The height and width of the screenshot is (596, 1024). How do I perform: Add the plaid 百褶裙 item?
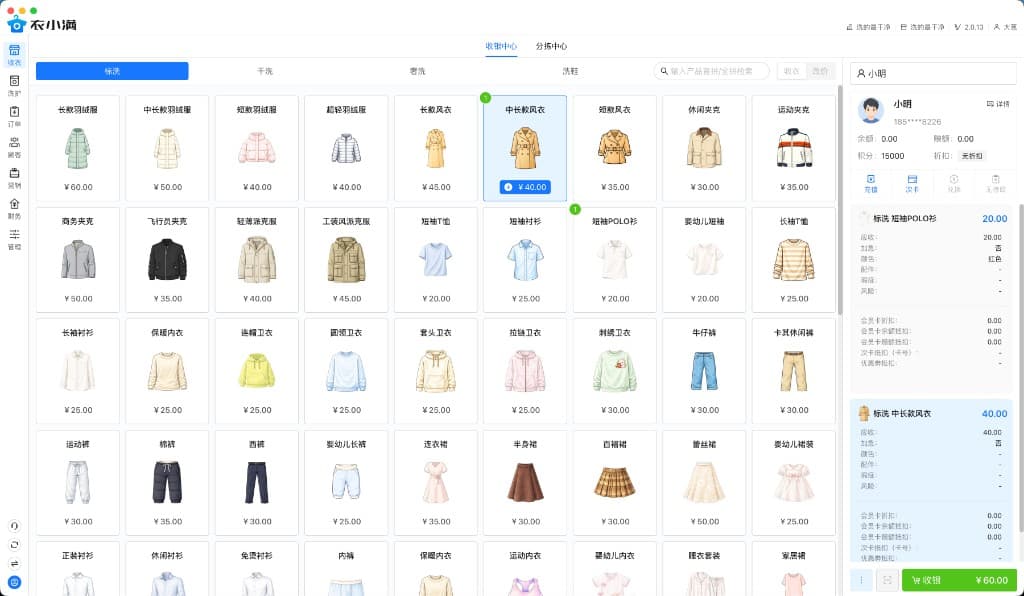click(615, 483)
